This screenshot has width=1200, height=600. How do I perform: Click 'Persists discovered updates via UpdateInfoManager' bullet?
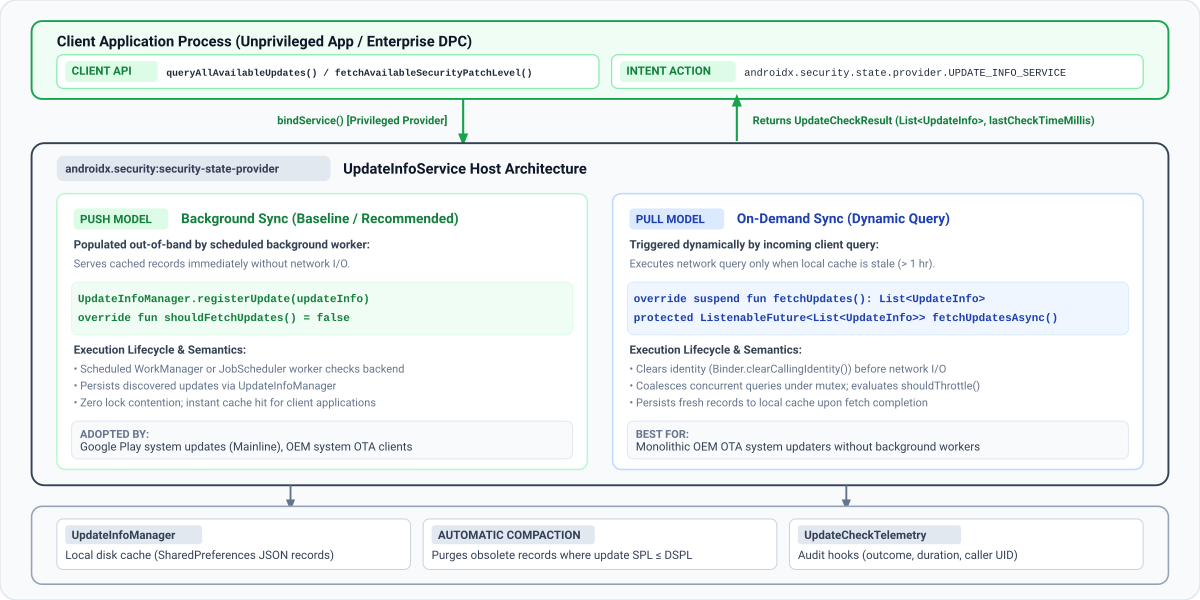[205, 386]
